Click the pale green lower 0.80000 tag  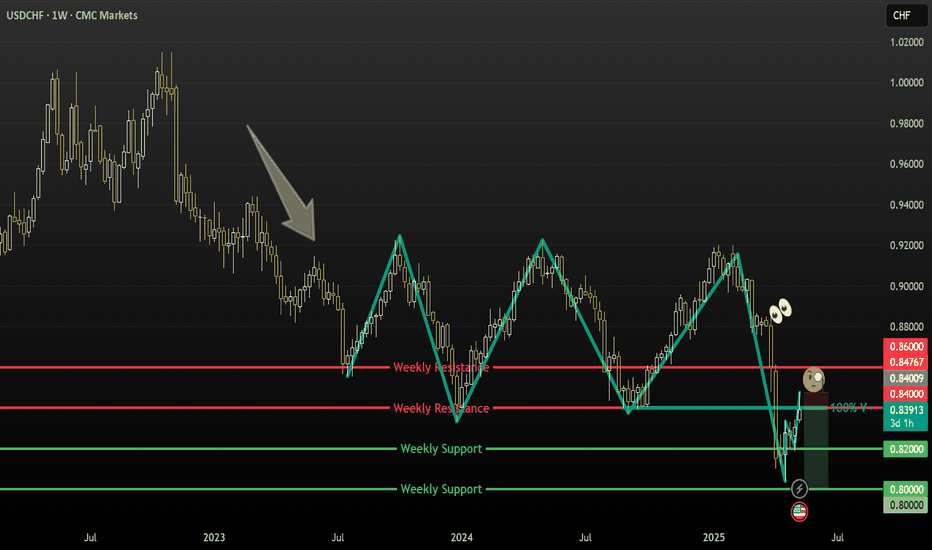(906, 505)
